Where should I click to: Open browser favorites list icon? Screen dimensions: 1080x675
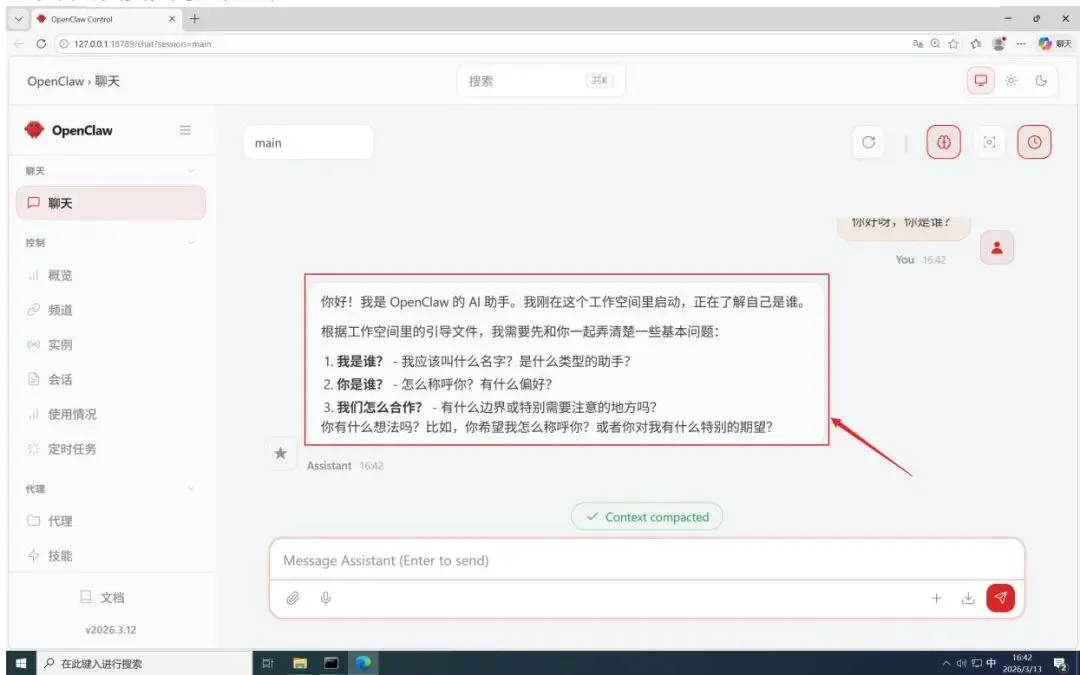[976, 43]
